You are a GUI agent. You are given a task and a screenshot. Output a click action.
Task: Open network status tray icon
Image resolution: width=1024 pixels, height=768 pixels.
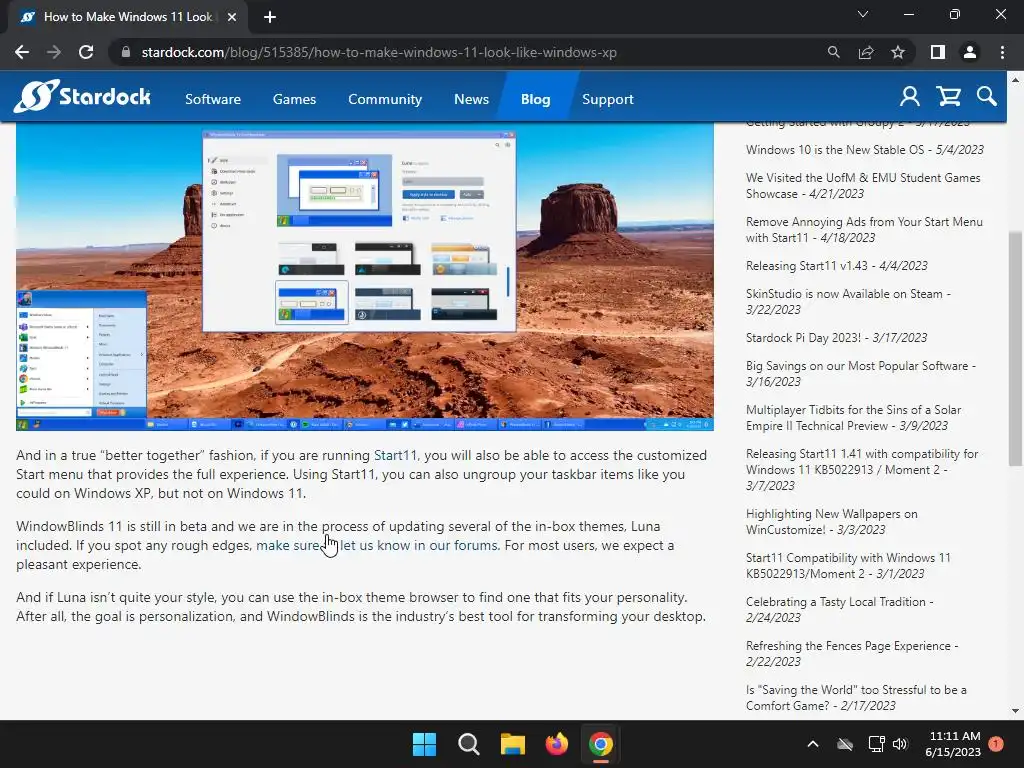[x=876, y=744]
